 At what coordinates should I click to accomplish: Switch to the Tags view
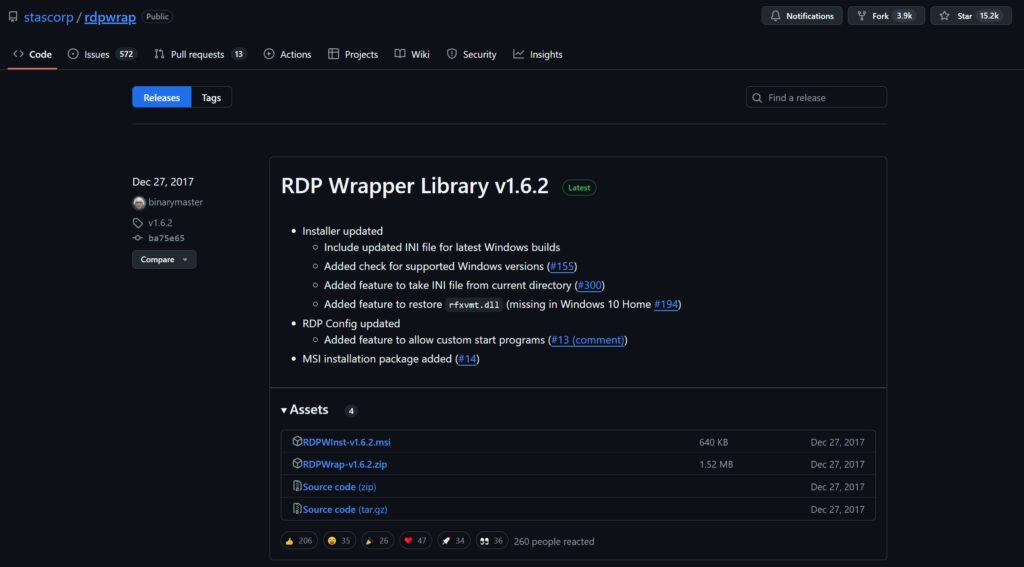click(x=211, y=97)
